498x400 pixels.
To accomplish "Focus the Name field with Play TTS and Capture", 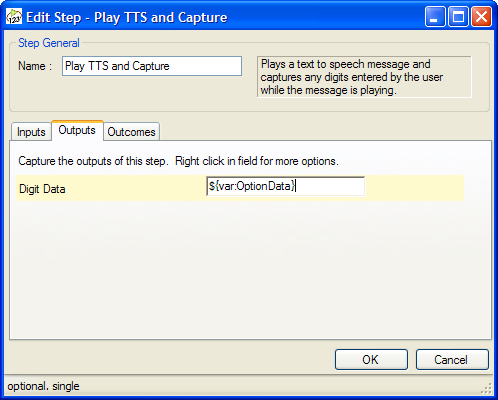I will [x=152, y=66].
